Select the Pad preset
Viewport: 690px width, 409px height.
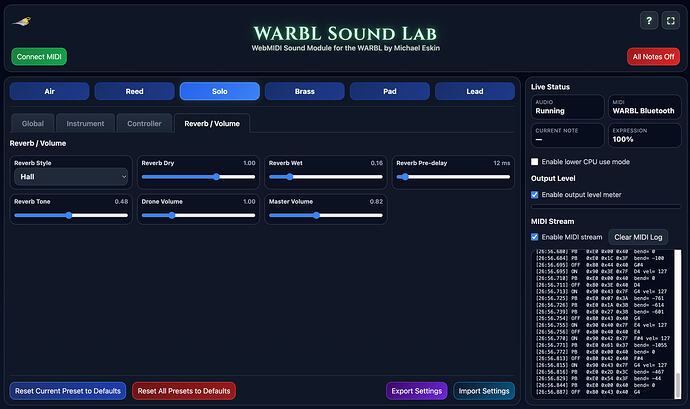click(389, 91)
